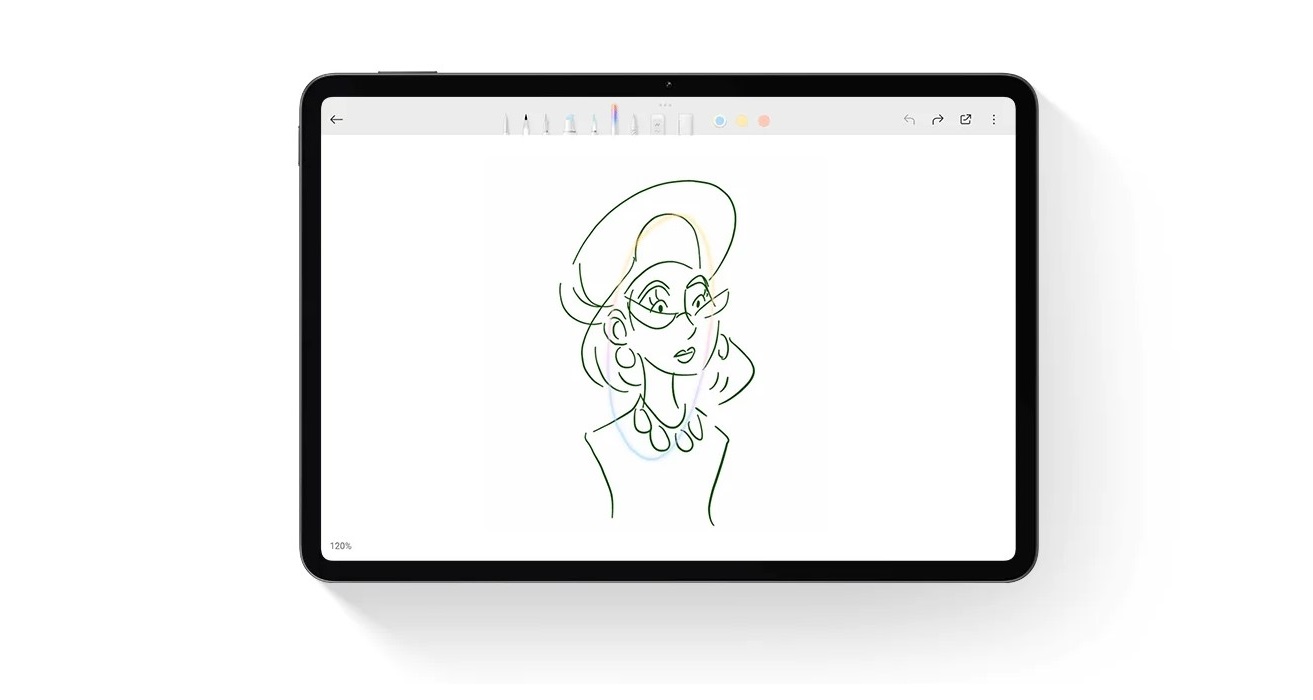Choose the yellow color swatch
Viewport: 1313px width, 700px height.
click(742, 121)
